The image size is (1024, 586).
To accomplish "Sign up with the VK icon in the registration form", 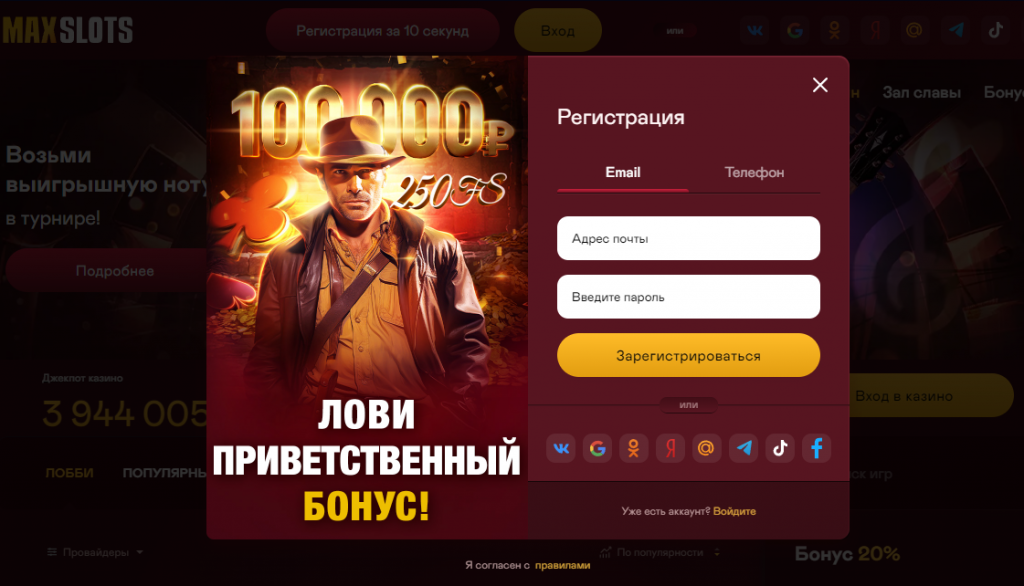I will point(561,448).
